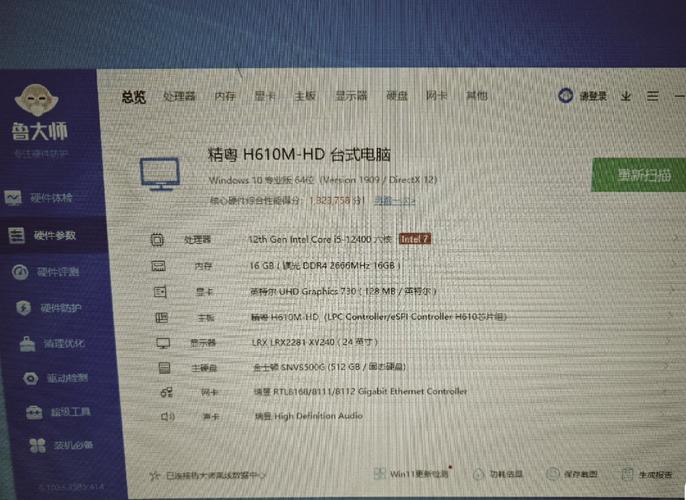Switch to the 显卡 tab
Image resolution: width=686 pixels, height=500 pixels.
265,95
